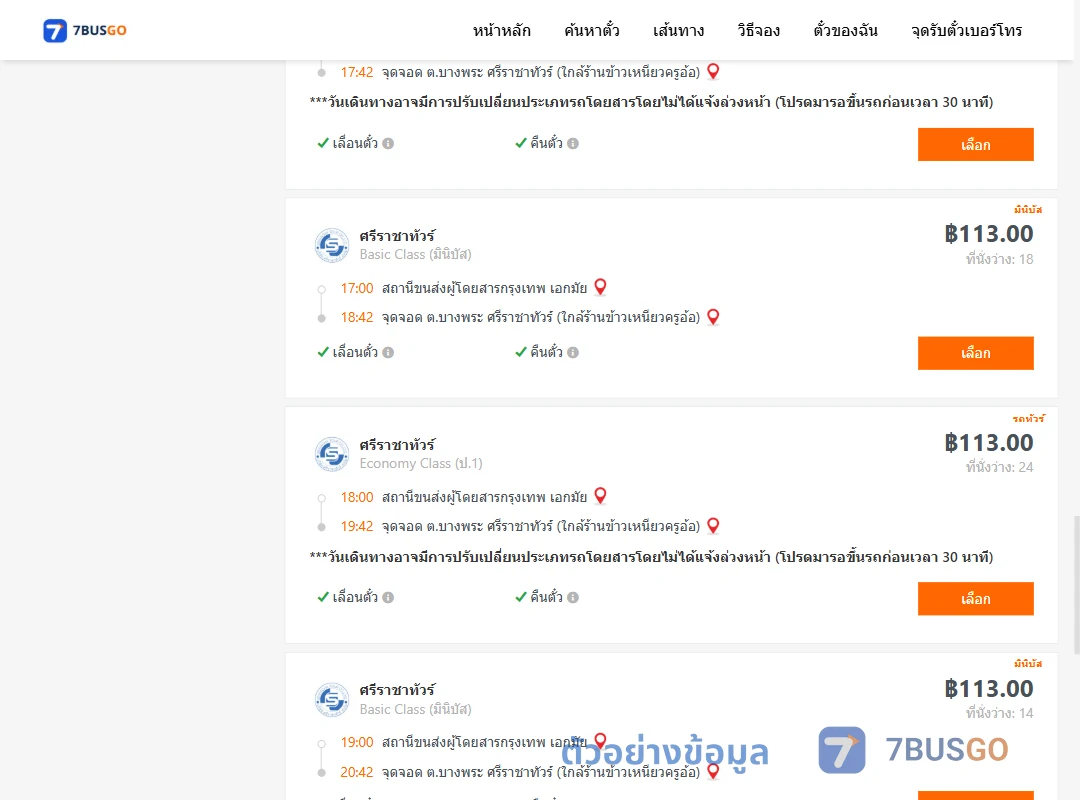Open ตั๋วของฉัน in navigation
1080x800 pixels.
845,30
